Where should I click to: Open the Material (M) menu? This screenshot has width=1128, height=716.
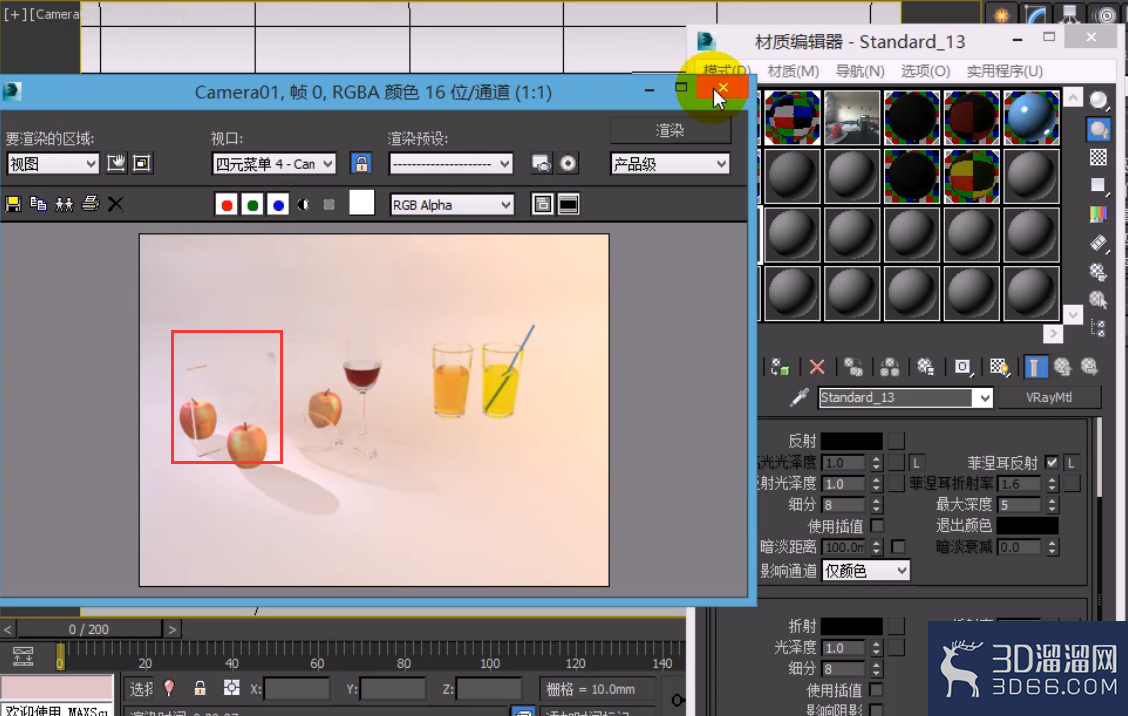tap(793, 71)
